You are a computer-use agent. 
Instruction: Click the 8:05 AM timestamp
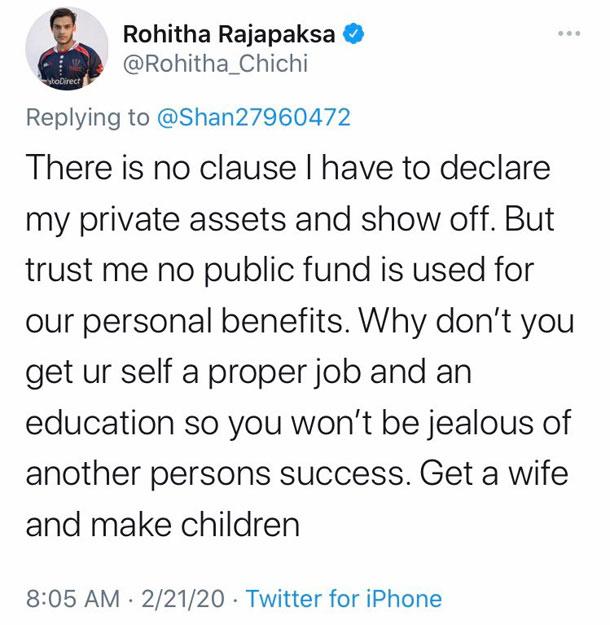tap(73, 599)
